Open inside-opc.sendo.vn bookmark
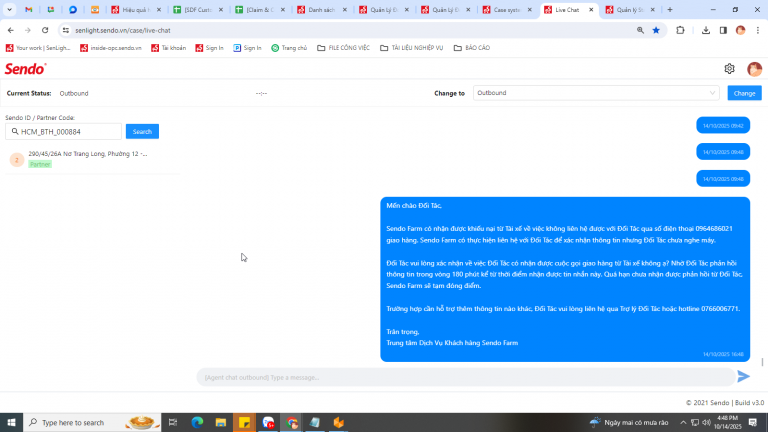The height and width of the screenshot is (432, 768). click(x=111, y=48)
